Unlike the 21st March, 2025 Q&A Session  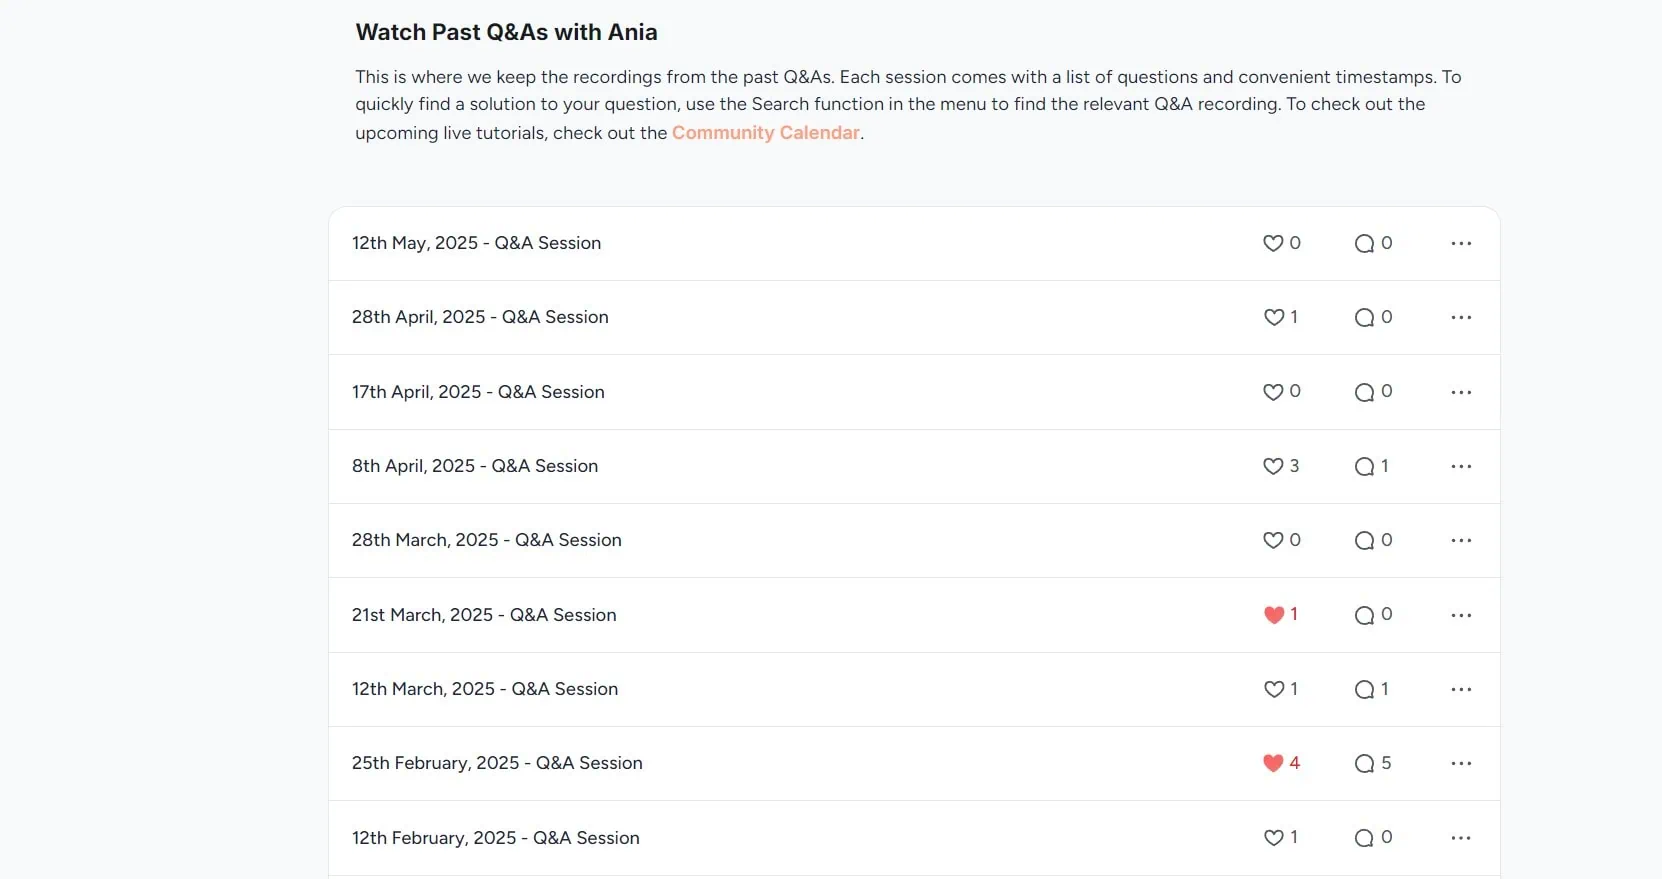1273,615
